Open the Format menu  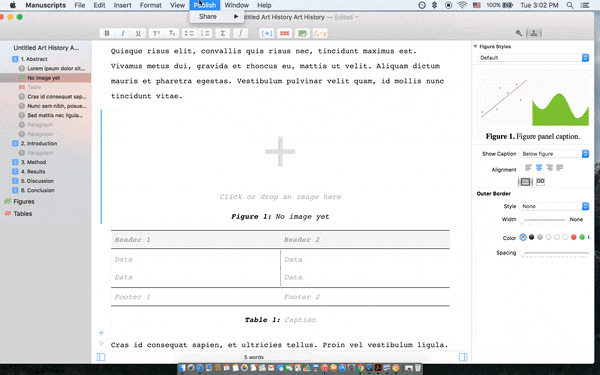click(150, 5)
